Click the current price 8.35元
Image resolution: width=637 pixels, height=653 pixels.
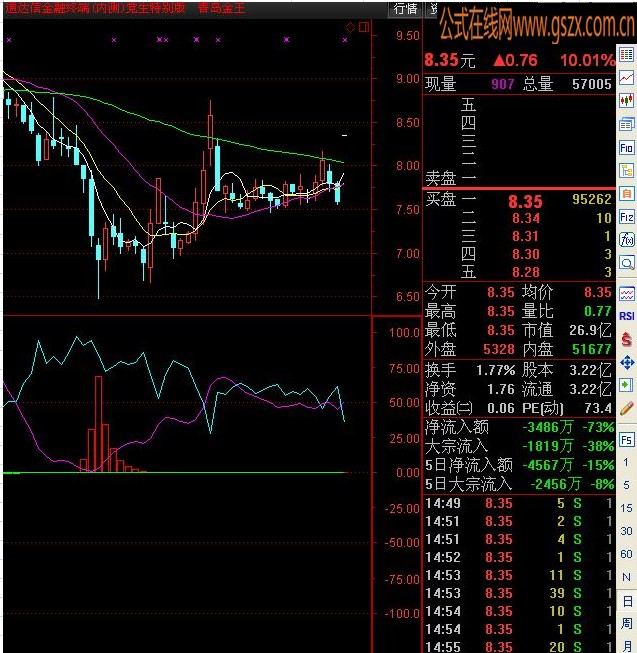point(450,60)
